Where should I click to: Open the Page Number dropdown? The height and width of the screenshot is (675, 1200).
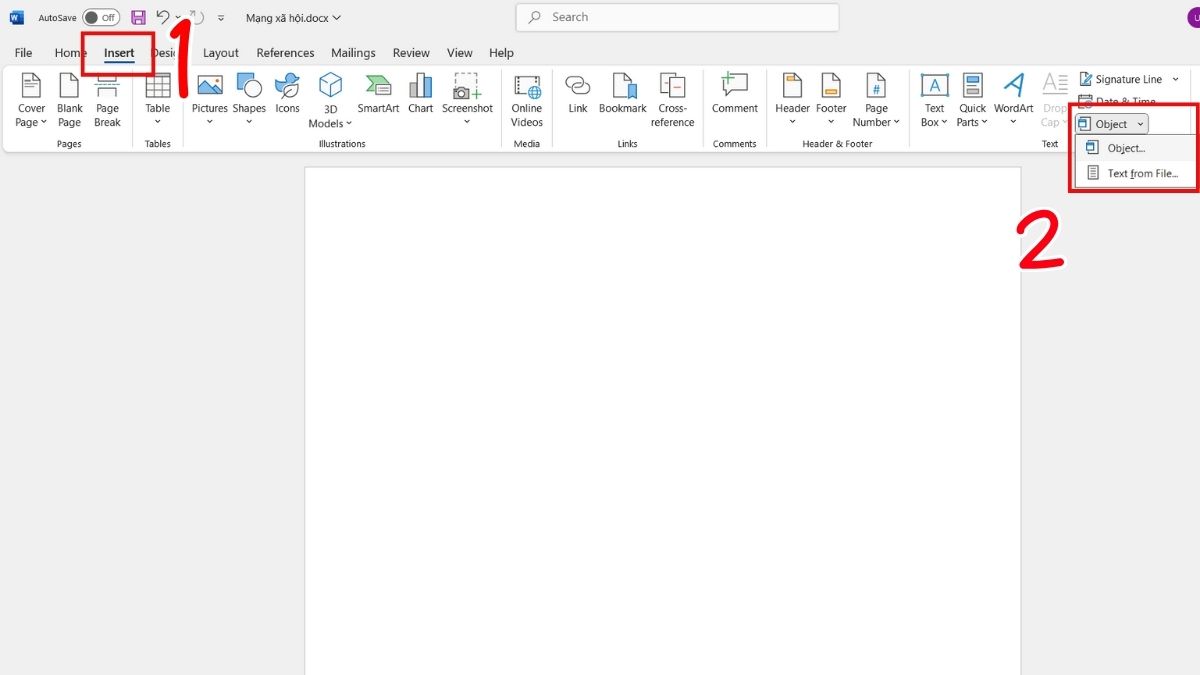(x=876, y=100)
